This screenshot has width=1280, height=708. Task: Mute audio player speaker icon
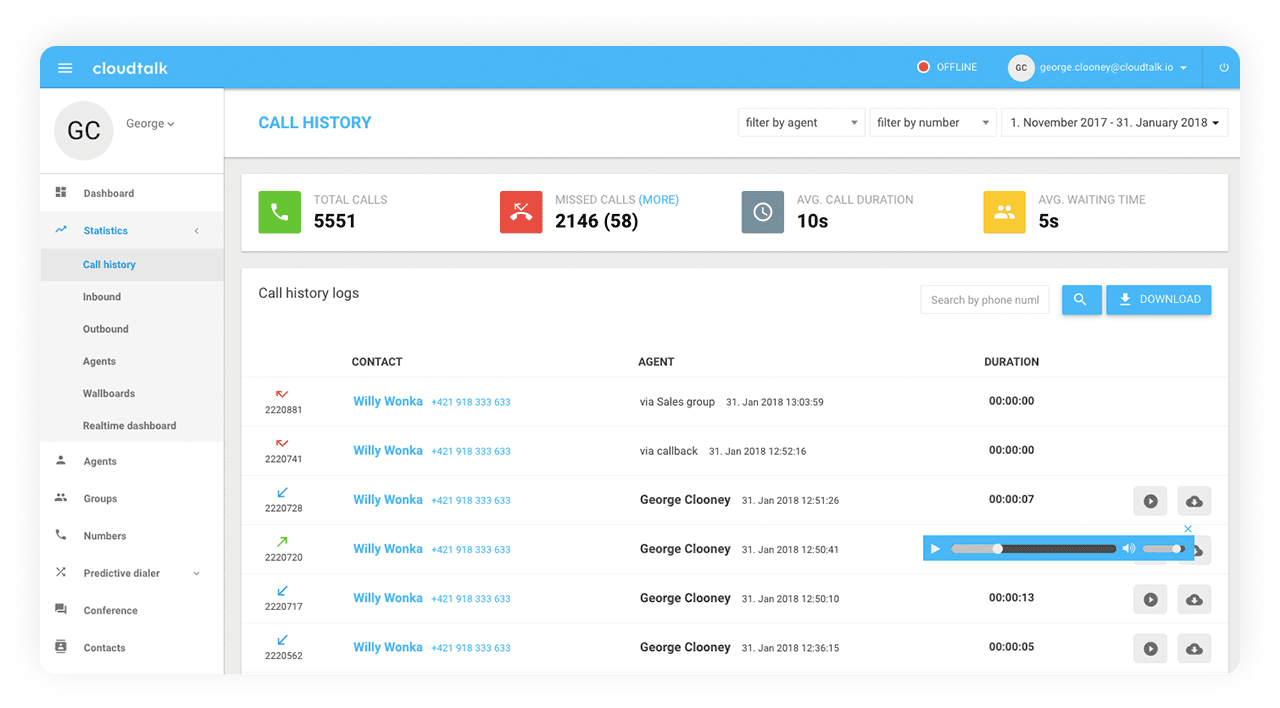click(x=1129, y=549)
